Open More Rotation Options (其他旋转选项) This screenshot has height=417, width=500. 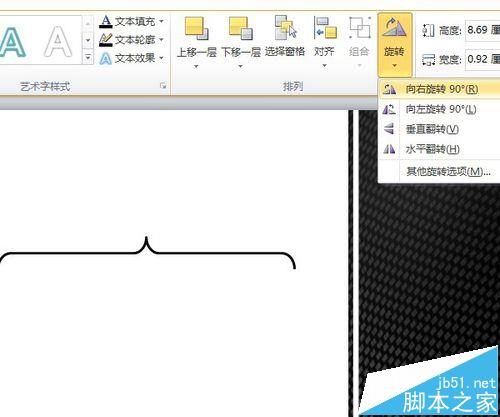point(439,171)
